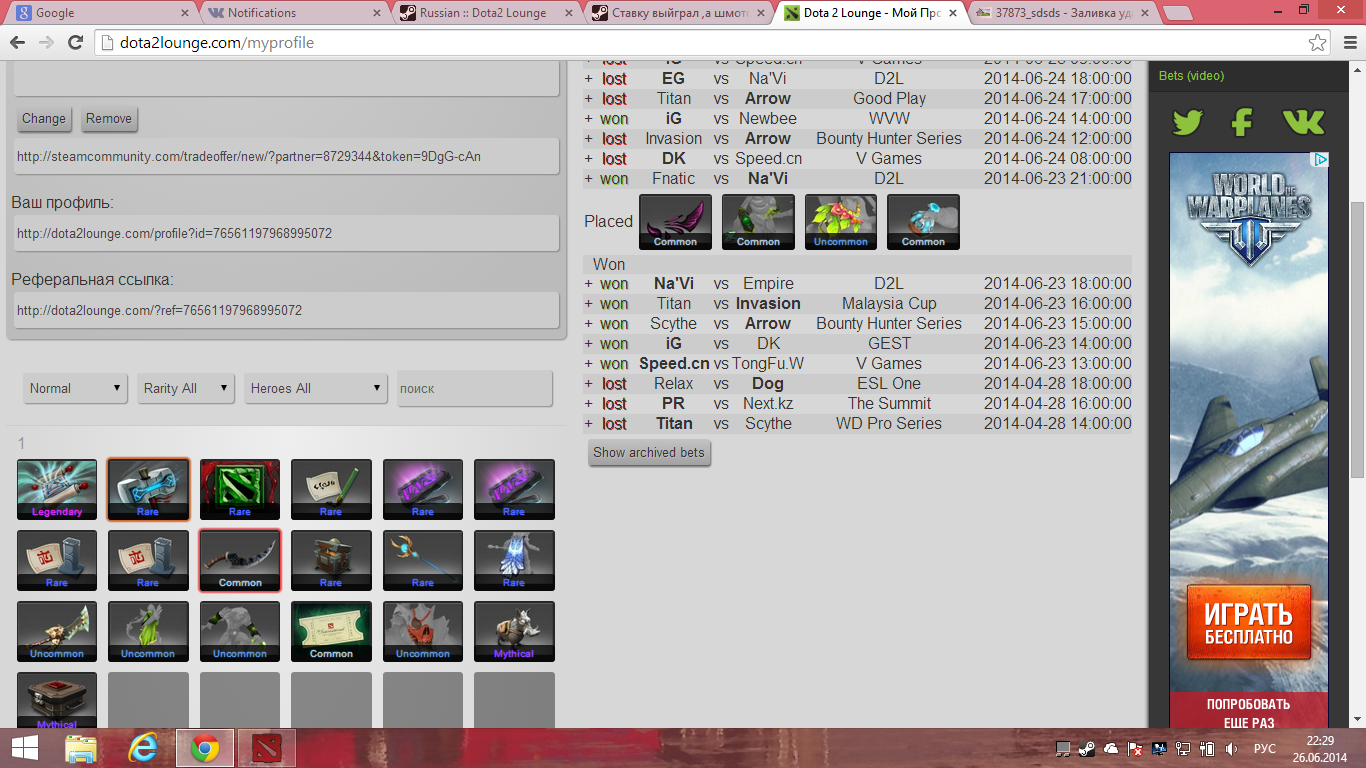The width and height of the screenshot is (1366, 768).
Task: Select the Uncommon spiked sword item
Action: point(57,632)
